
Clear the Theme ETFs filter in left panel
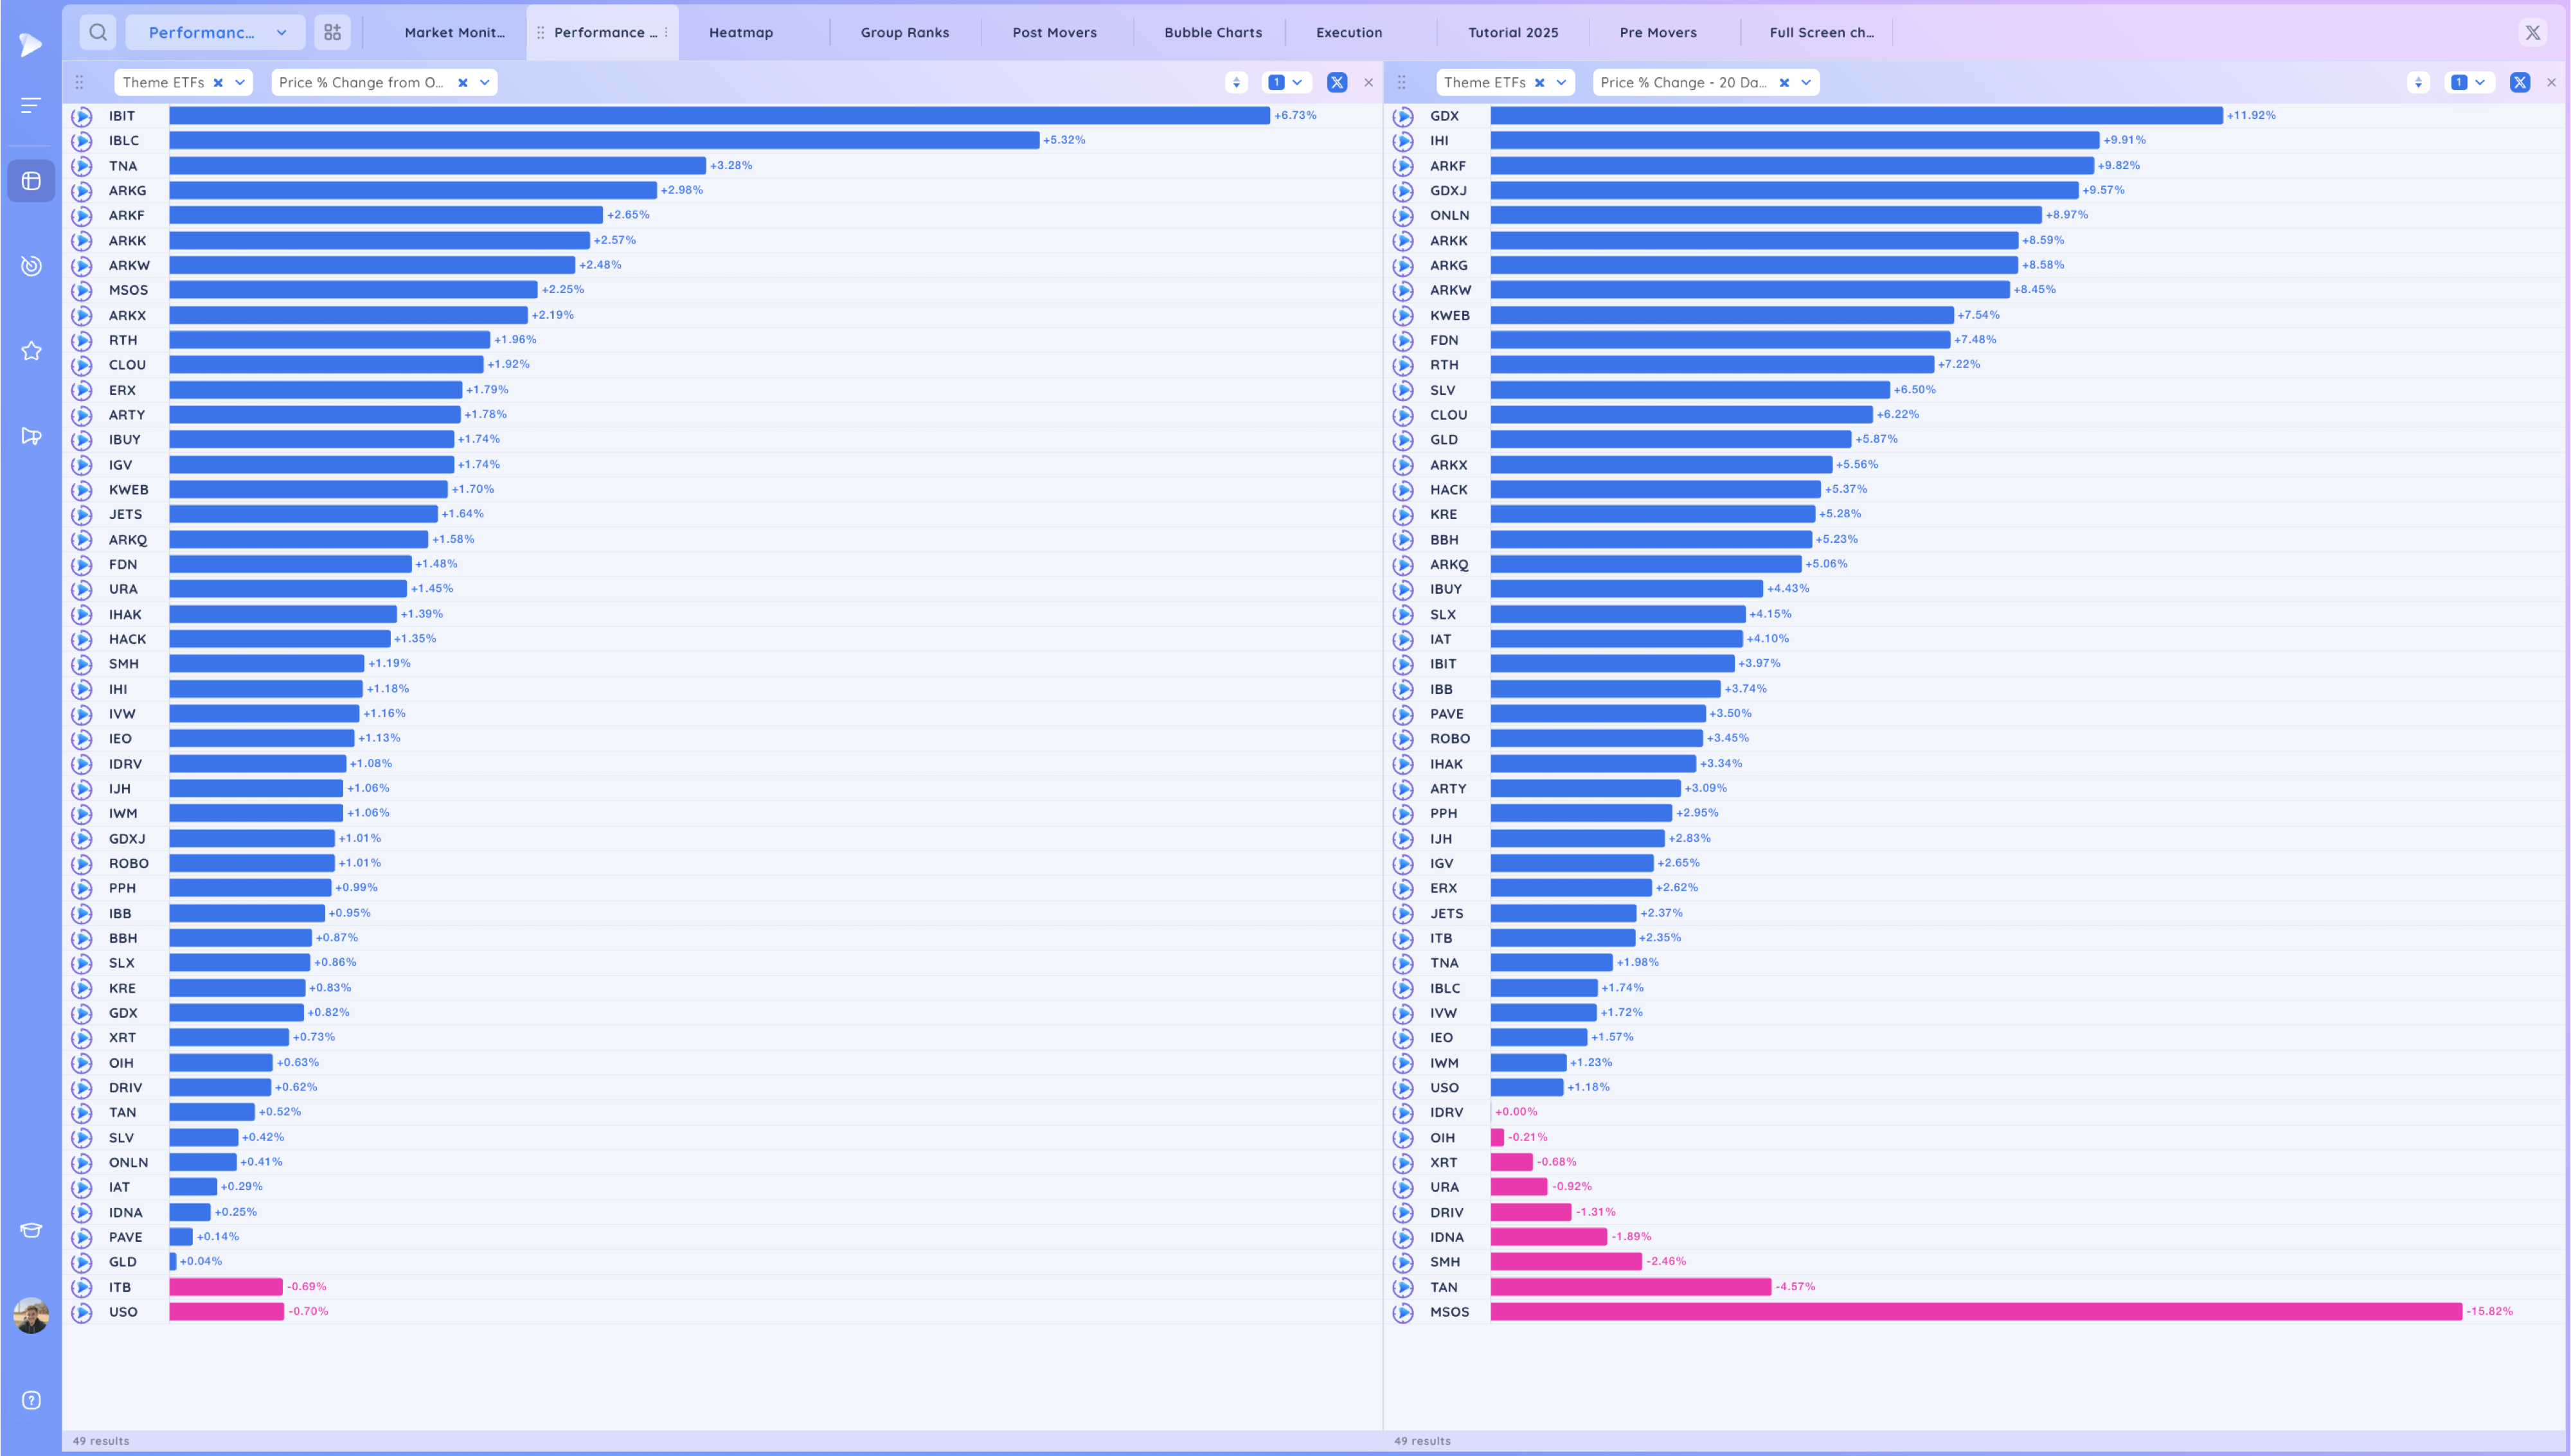[x=218, y=83]
